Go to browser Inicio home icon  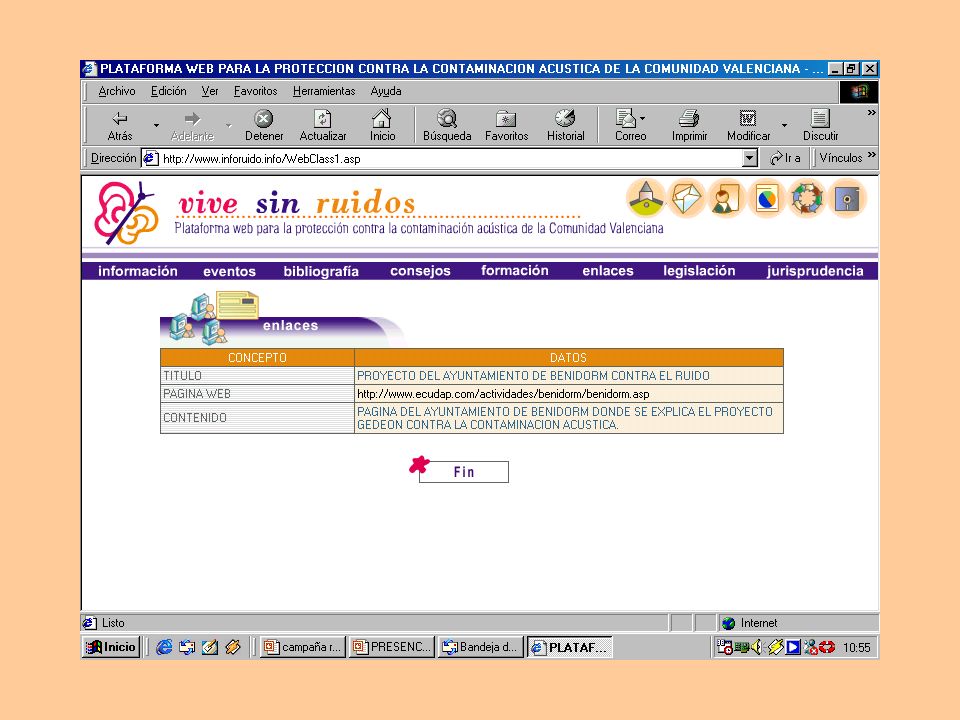click(x=382, y=118)
